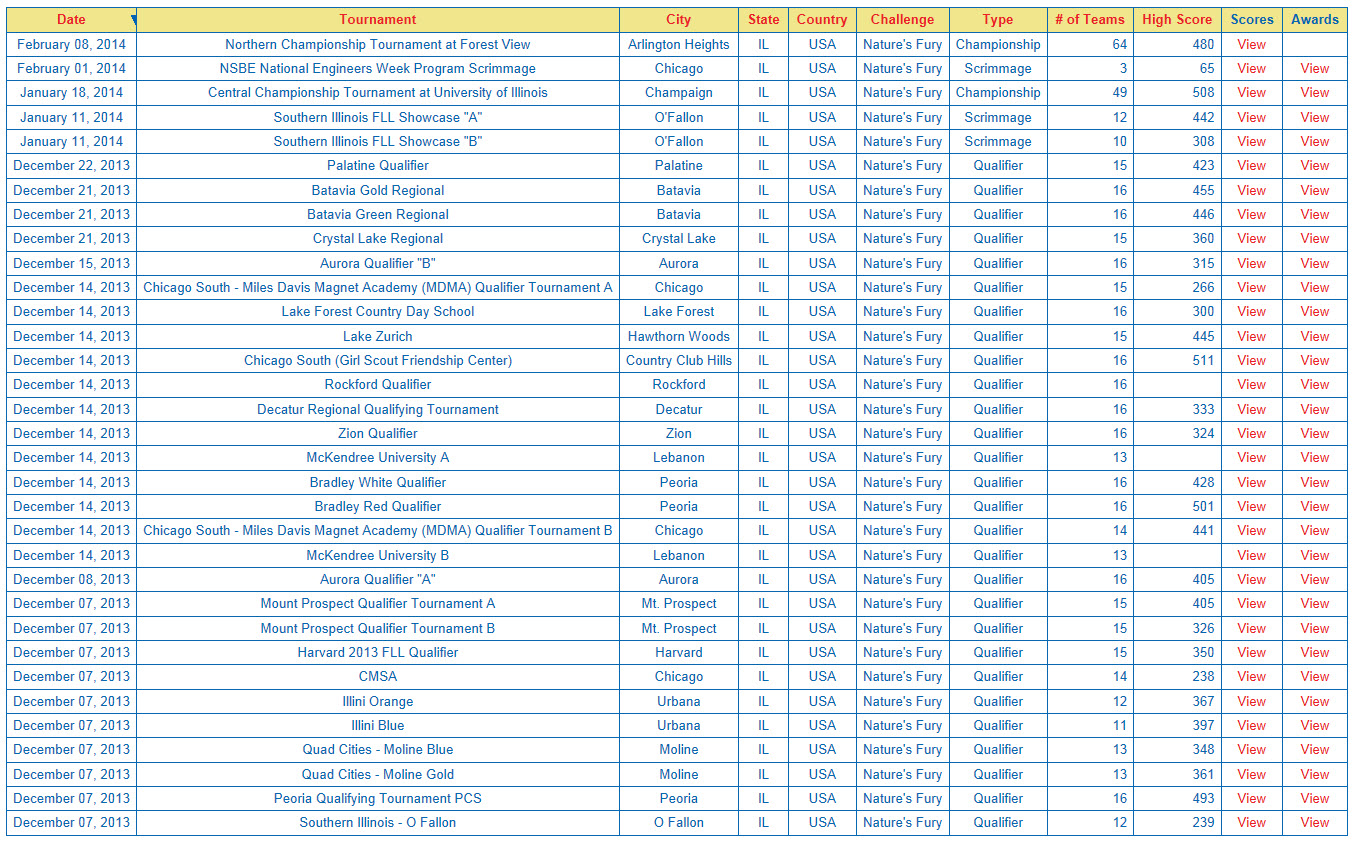Click the sort arrow in Date header
The width and height of the screenshot is (1354, 841).
(x=133, y=20)
